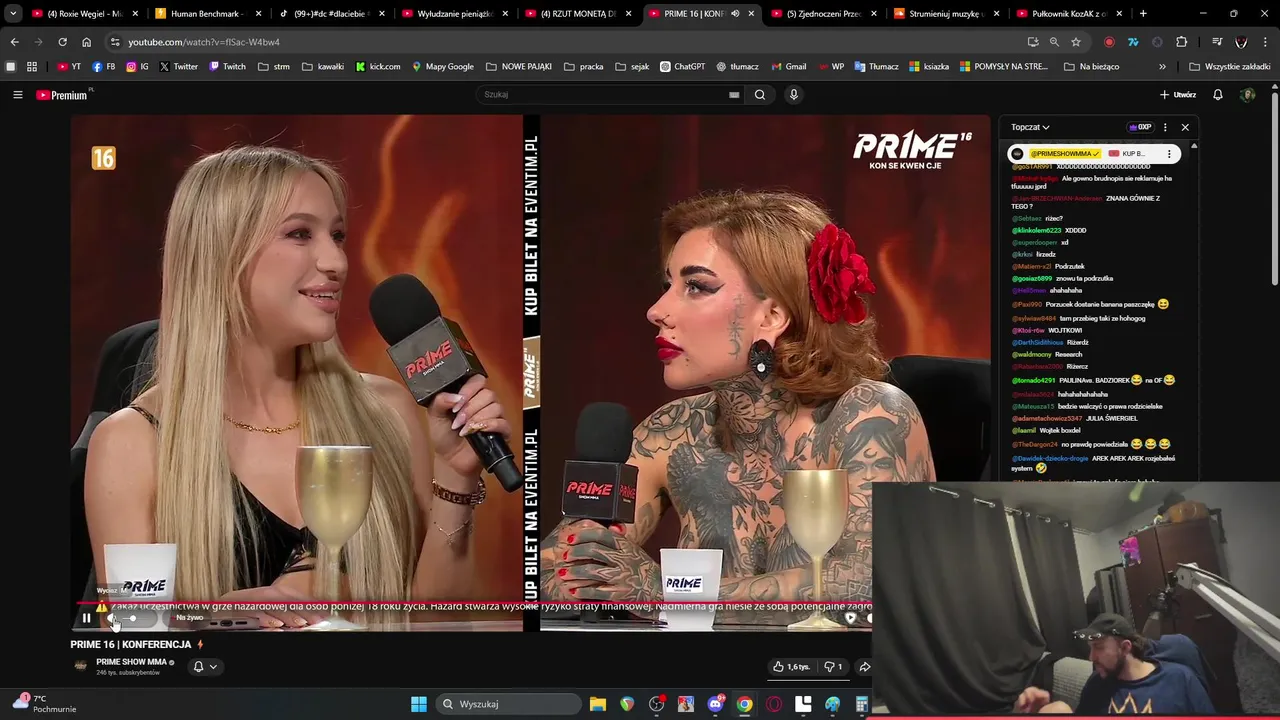
Task: Open 'Na bieżąco' bookmarks folder
Action: pos(1092,67)
